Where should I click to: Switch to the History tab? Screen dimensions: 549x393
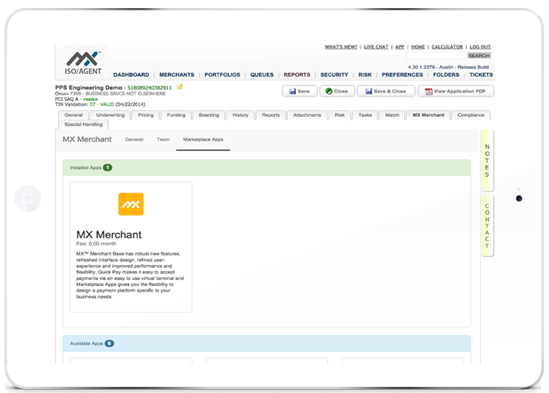point(241,115)
